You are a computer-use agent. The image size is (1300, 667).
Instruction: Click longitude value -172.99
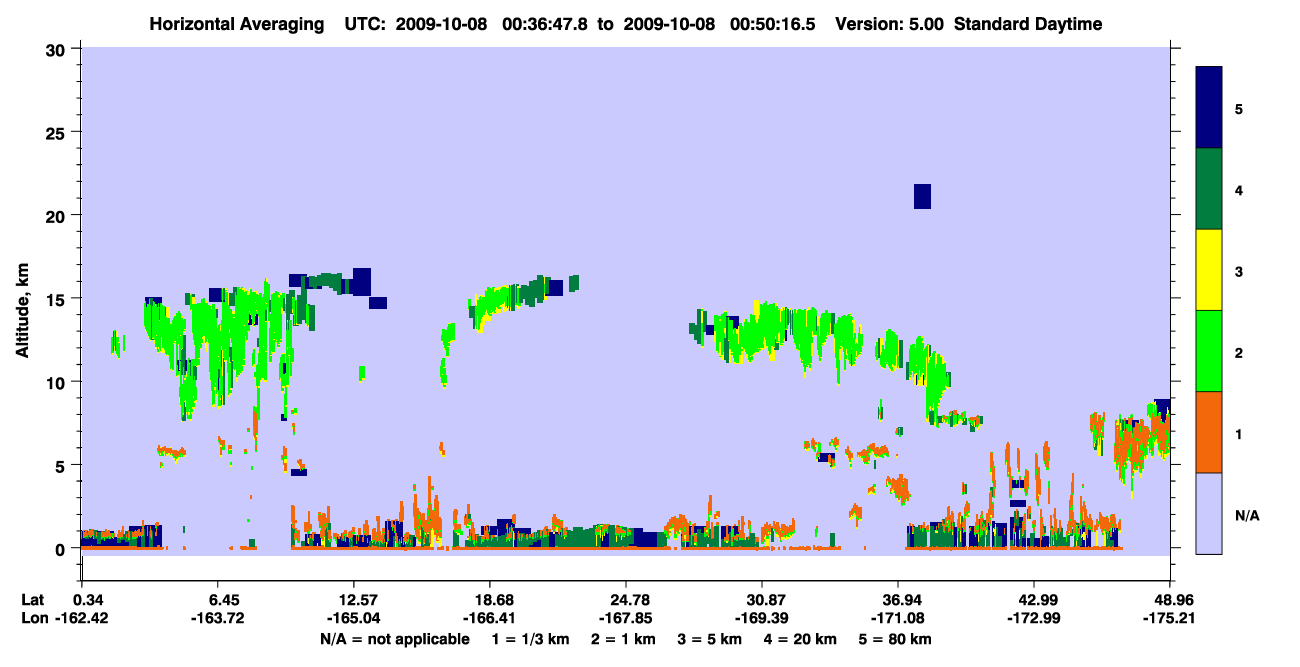1033,618
